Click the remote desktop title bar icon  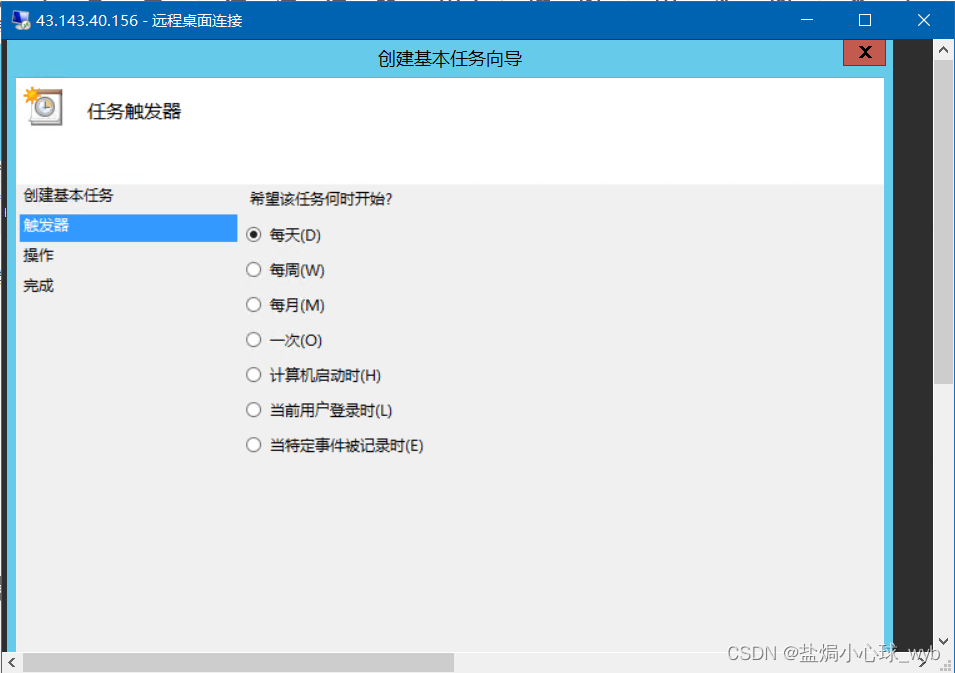(21, 20)
